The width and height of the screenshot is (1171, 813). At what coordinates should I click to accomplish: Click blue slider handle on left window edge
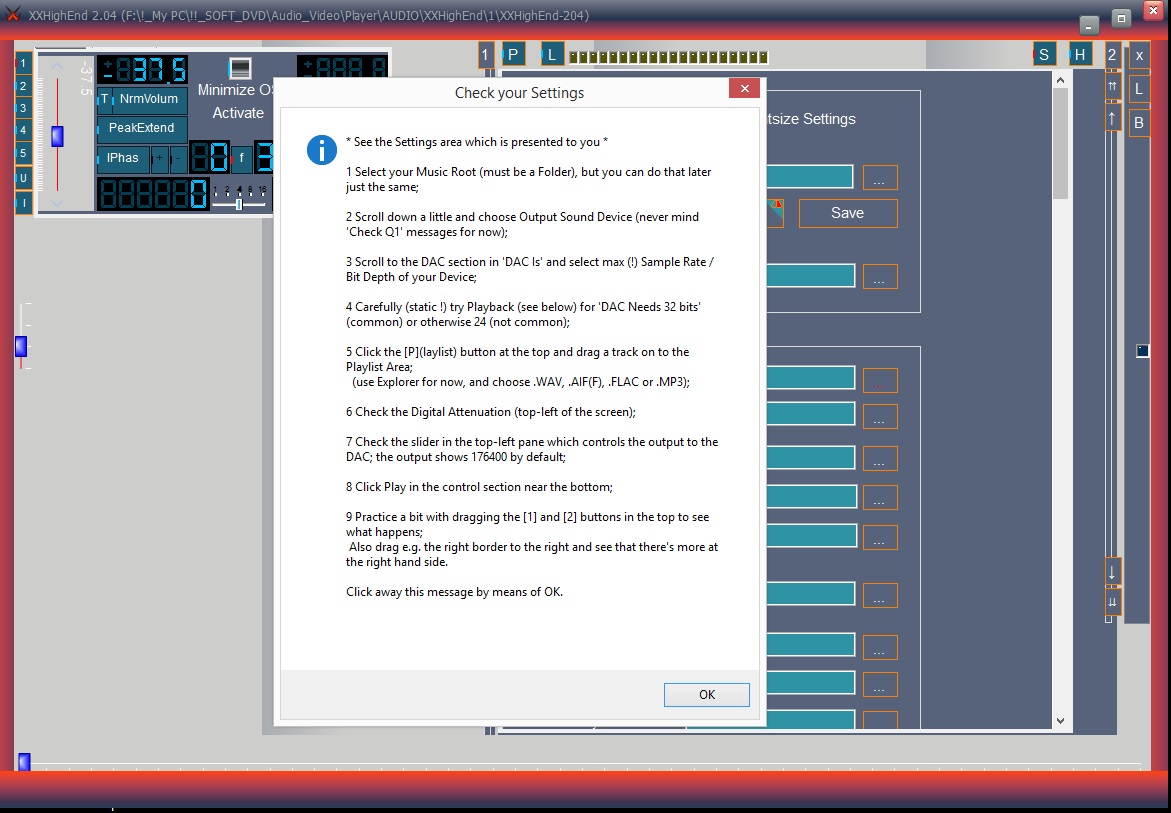[x=21, y=346]
